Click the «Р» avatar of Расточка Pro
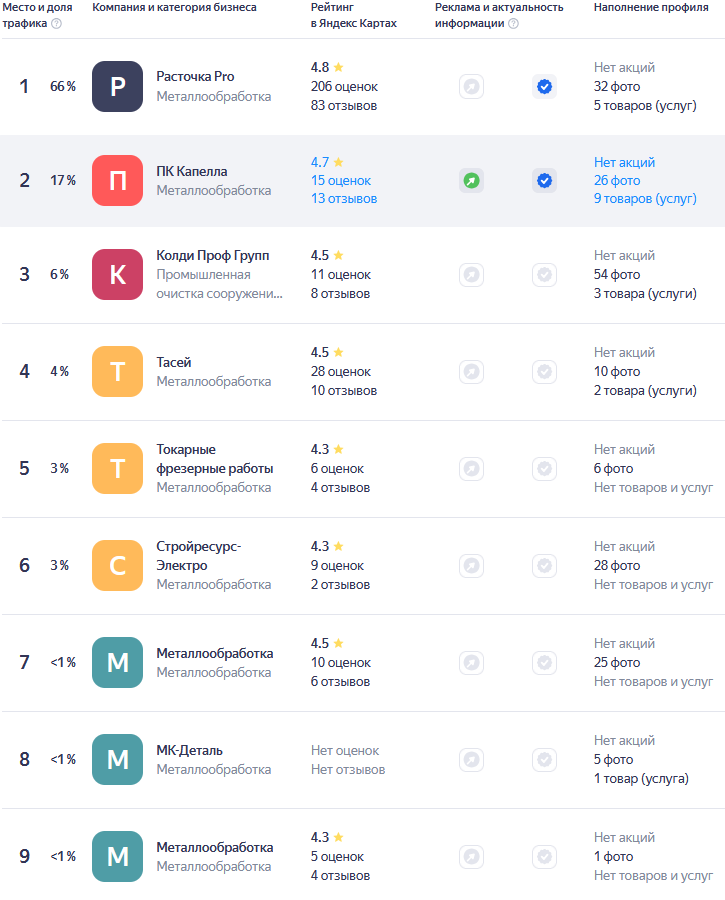 (117, 87)
